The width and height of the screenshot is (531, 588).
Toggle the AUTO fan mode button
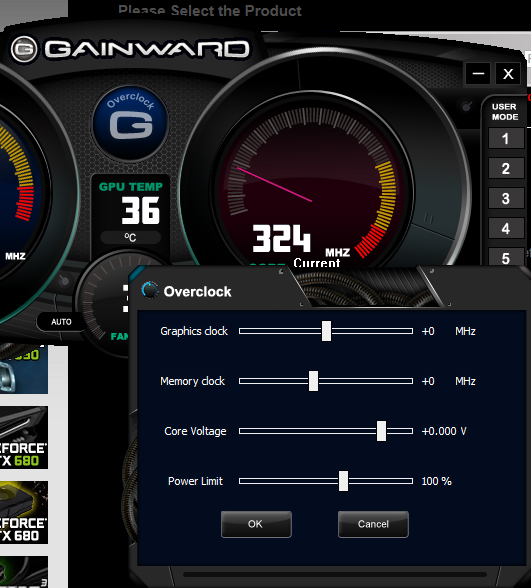pos(61,322)
